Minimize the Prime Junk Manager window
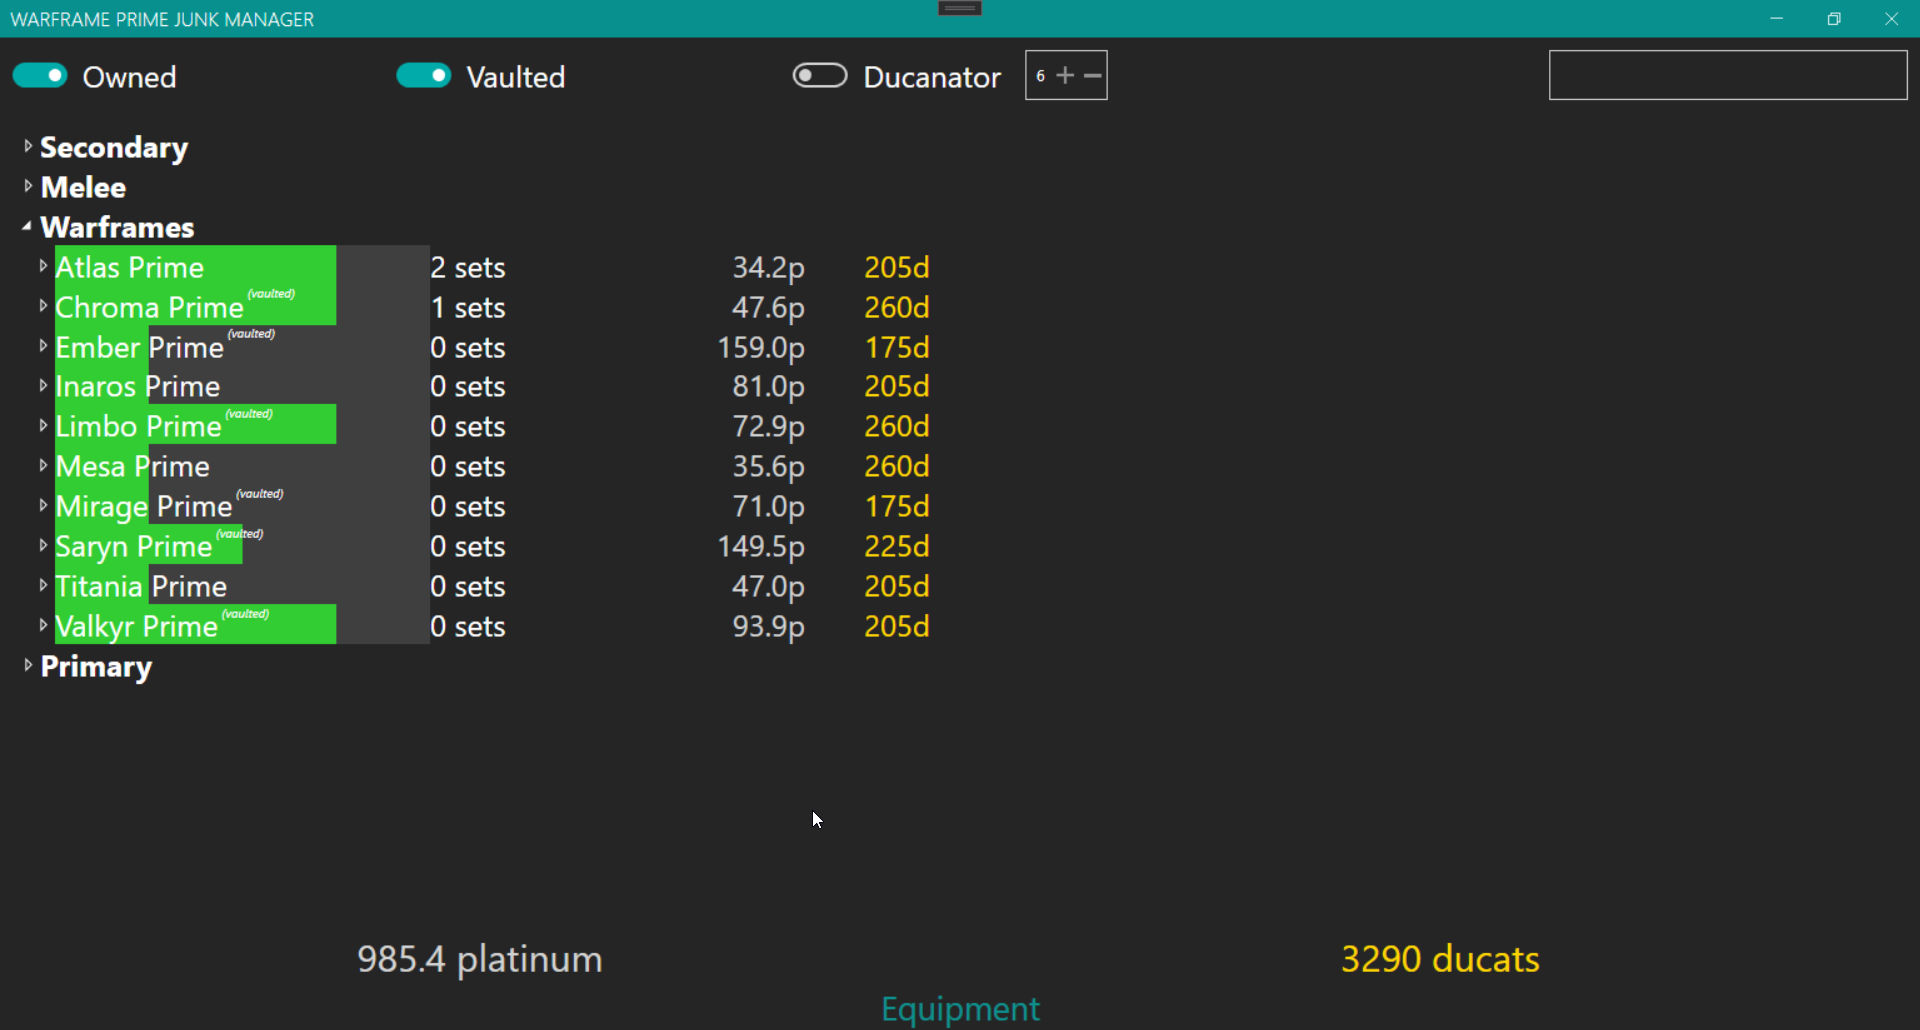1920x1030 pixels. tap(1777, 18)
